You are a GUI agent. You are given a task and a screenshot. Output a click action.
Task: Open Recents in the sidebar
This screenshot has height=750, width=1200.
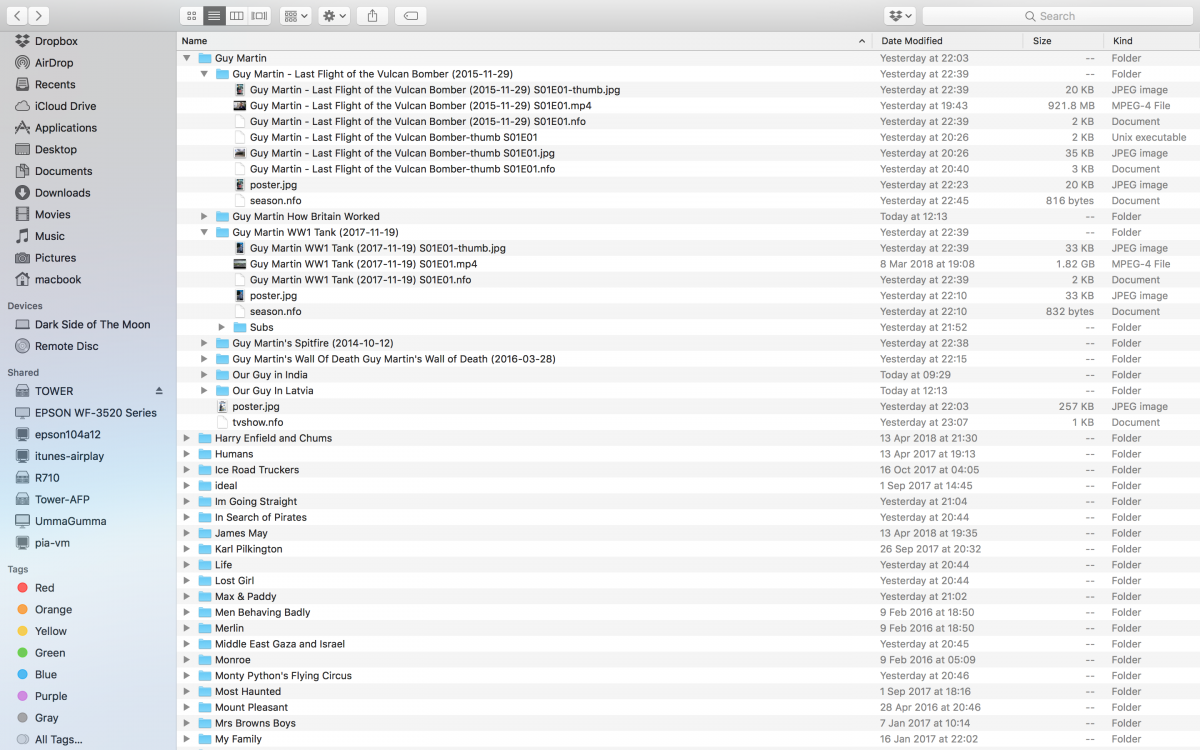pos(55,84)
